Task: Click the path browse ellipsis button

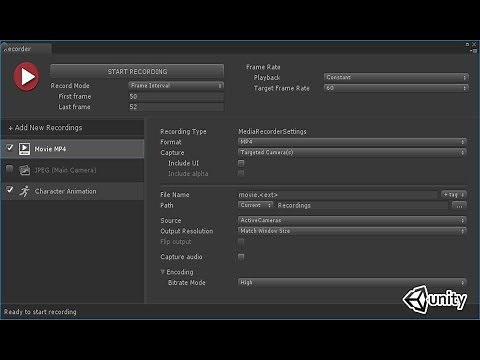Action: pos(459,206)
